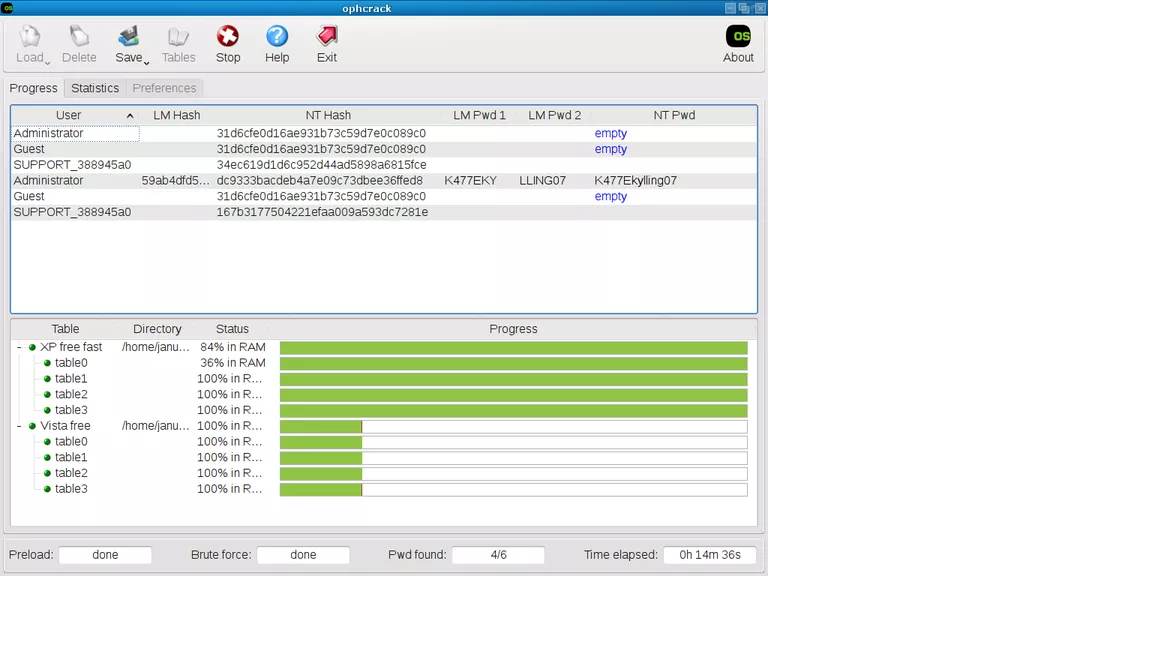Collapse the Vista free table group
This screenshot has height=648, width=1152.
(19, 426)
